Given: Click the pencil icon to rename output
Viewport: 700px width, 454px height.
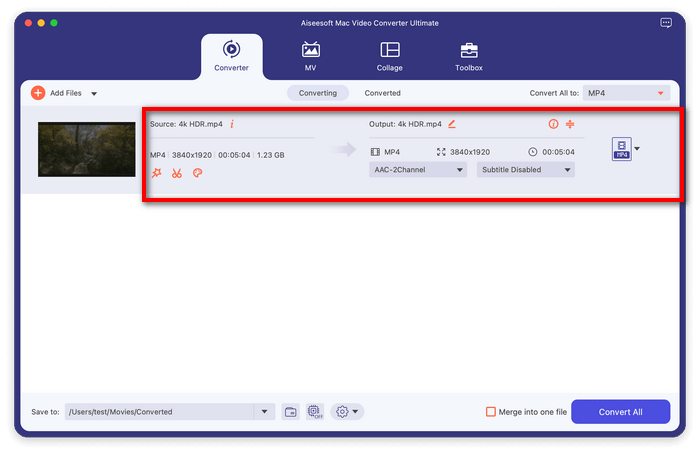Looking at the screenshot, I should point(452,124).
